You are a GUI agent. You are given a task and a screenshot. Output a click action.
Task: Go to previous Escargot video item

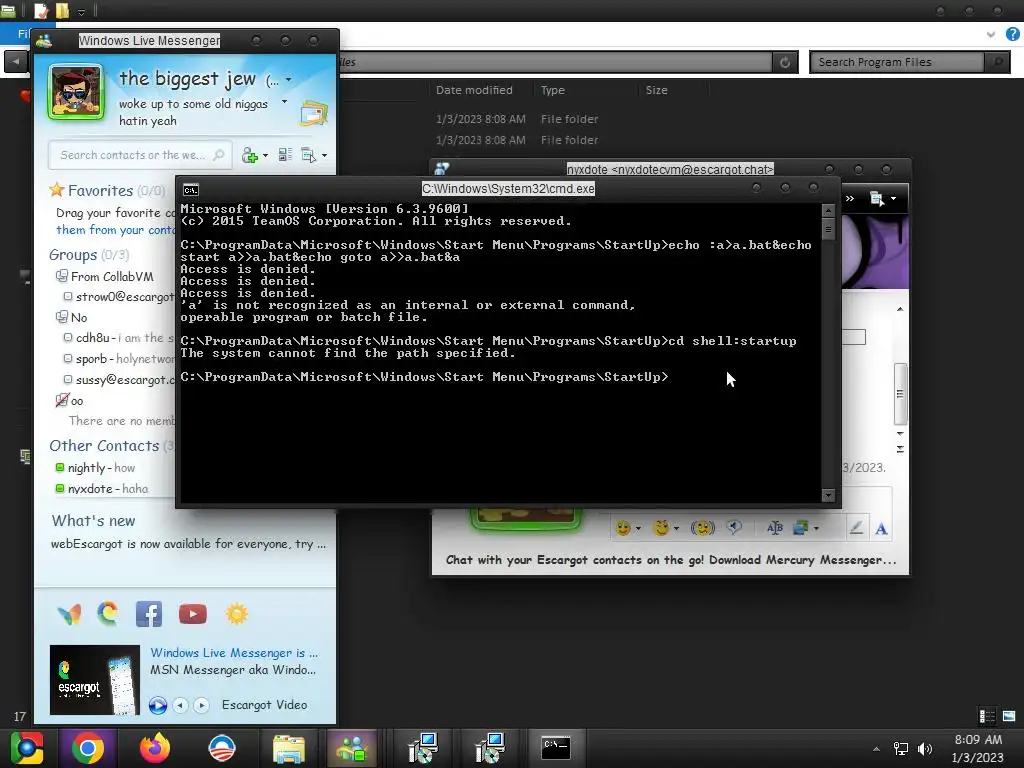[181, 705]
